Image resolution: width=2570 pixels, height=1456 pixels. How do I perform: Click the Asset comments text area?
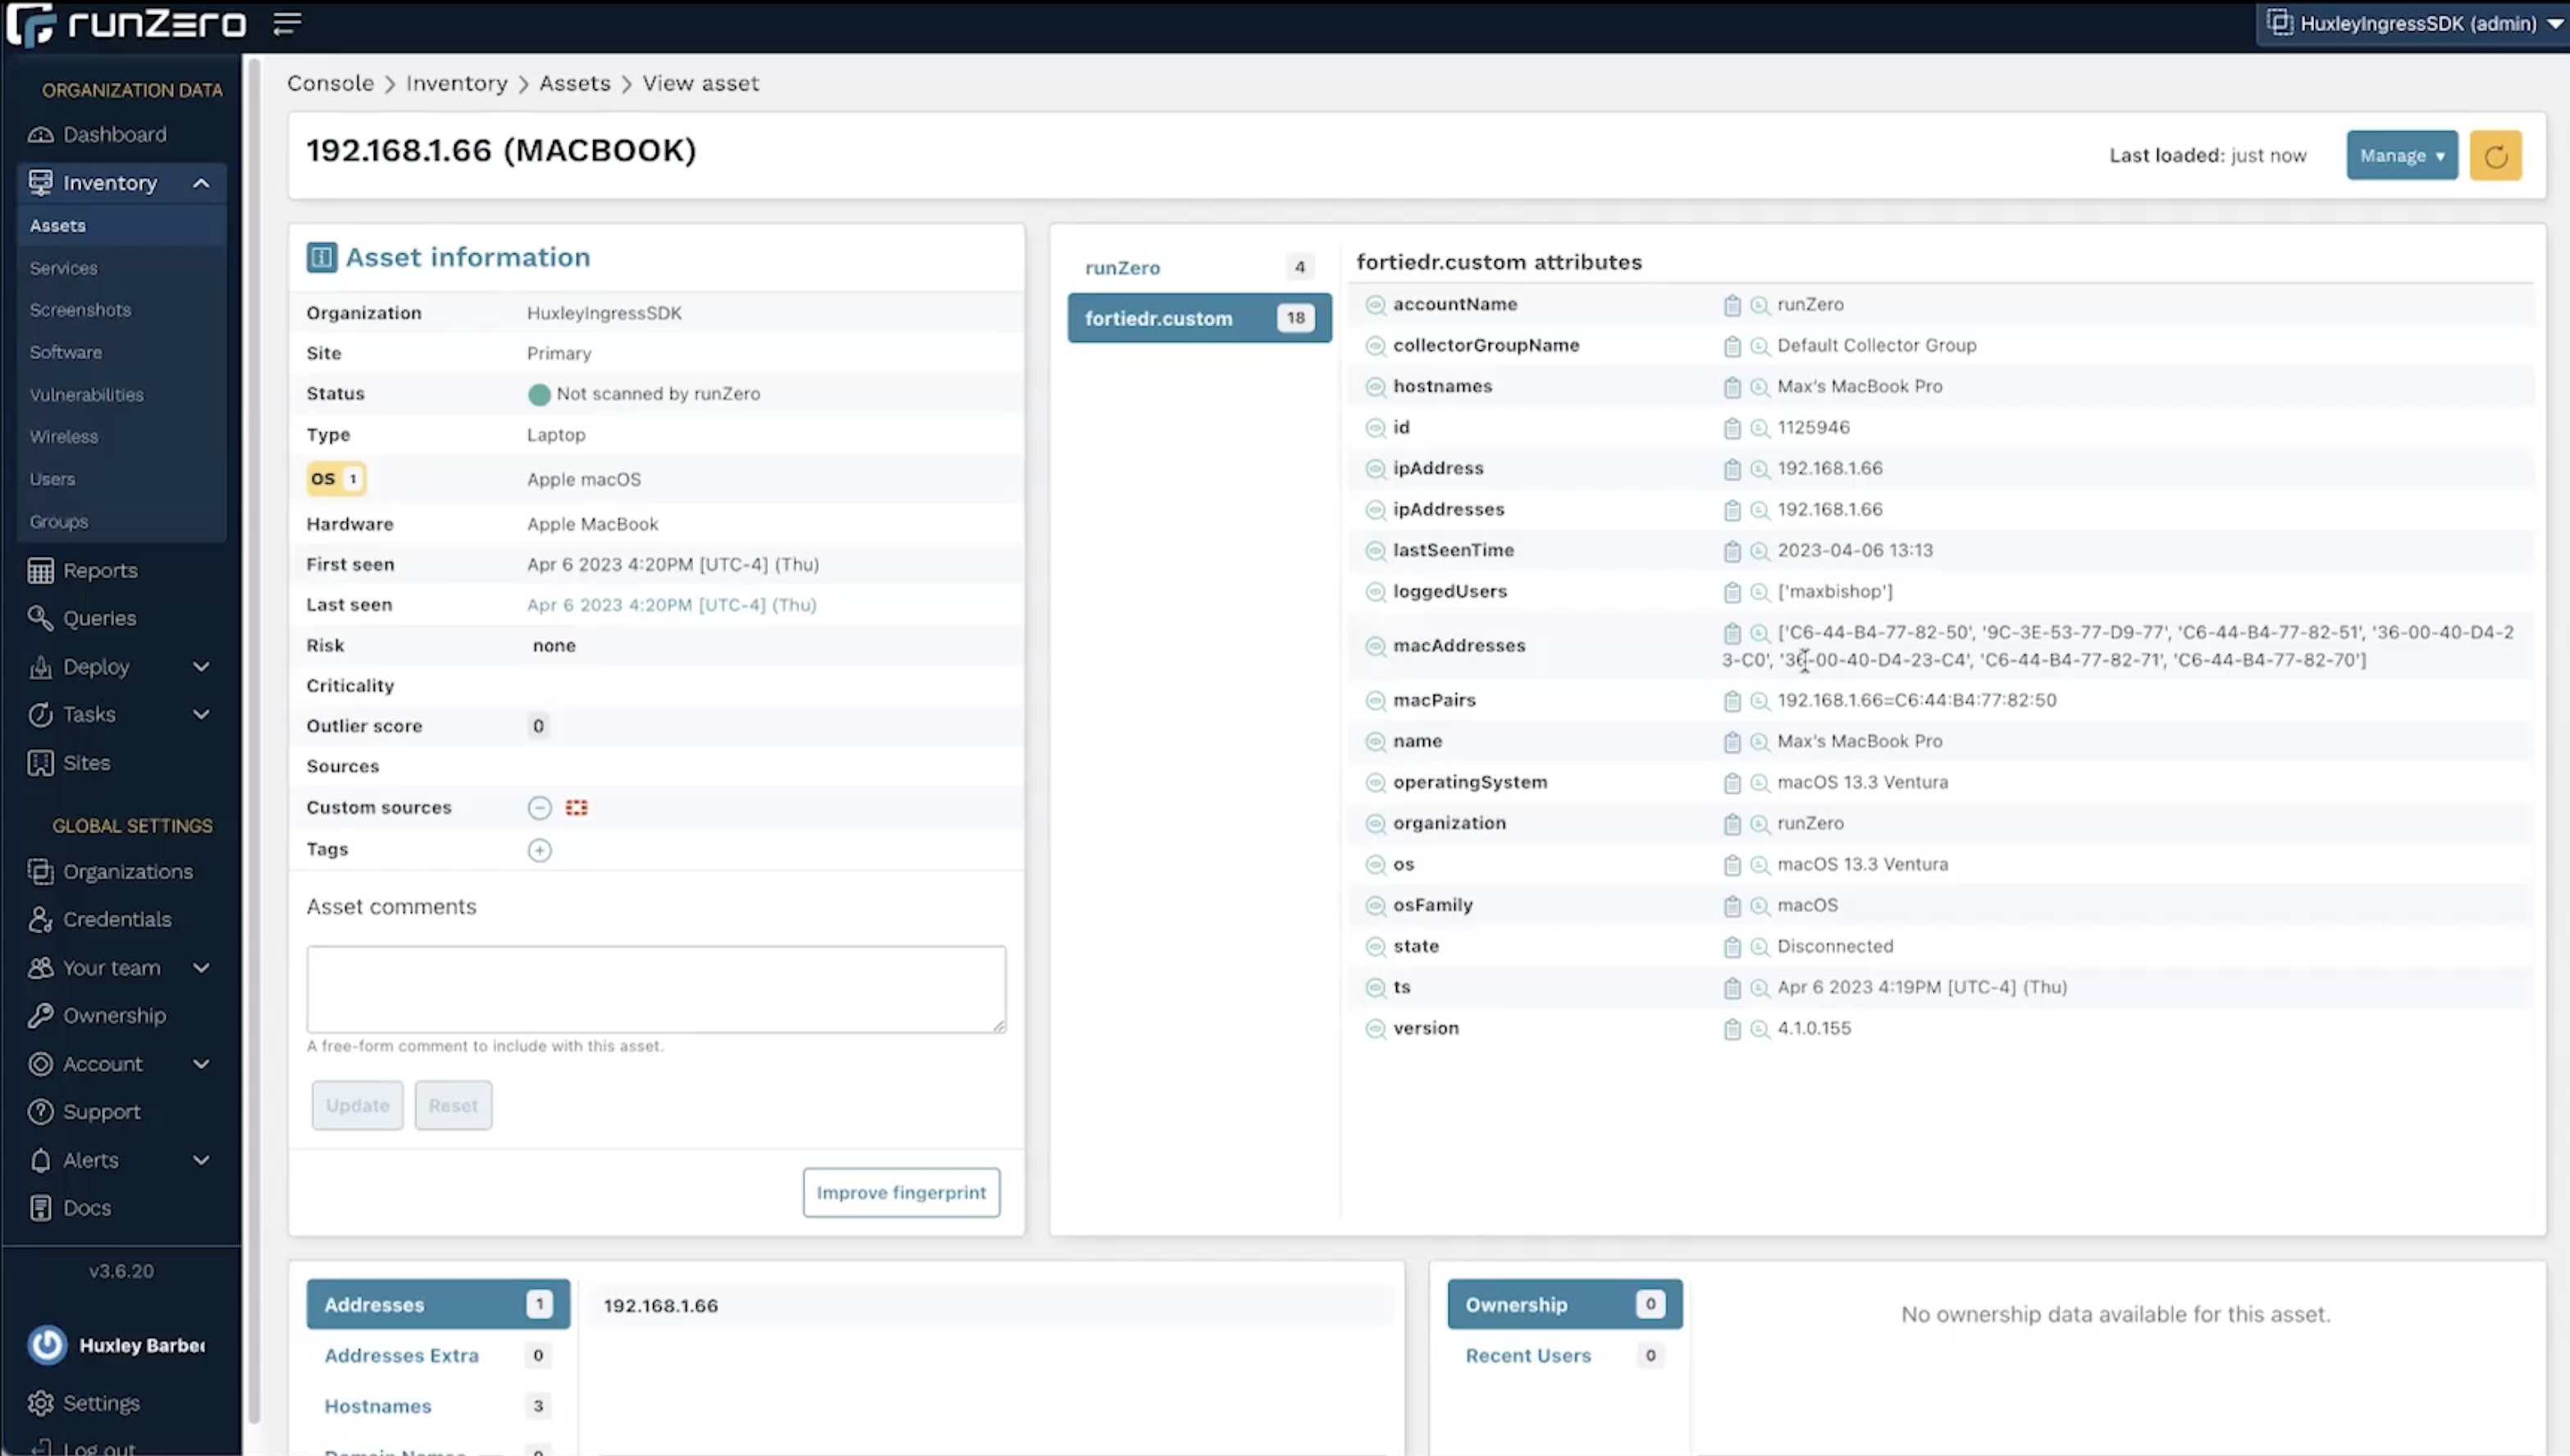tap(656, 989)
